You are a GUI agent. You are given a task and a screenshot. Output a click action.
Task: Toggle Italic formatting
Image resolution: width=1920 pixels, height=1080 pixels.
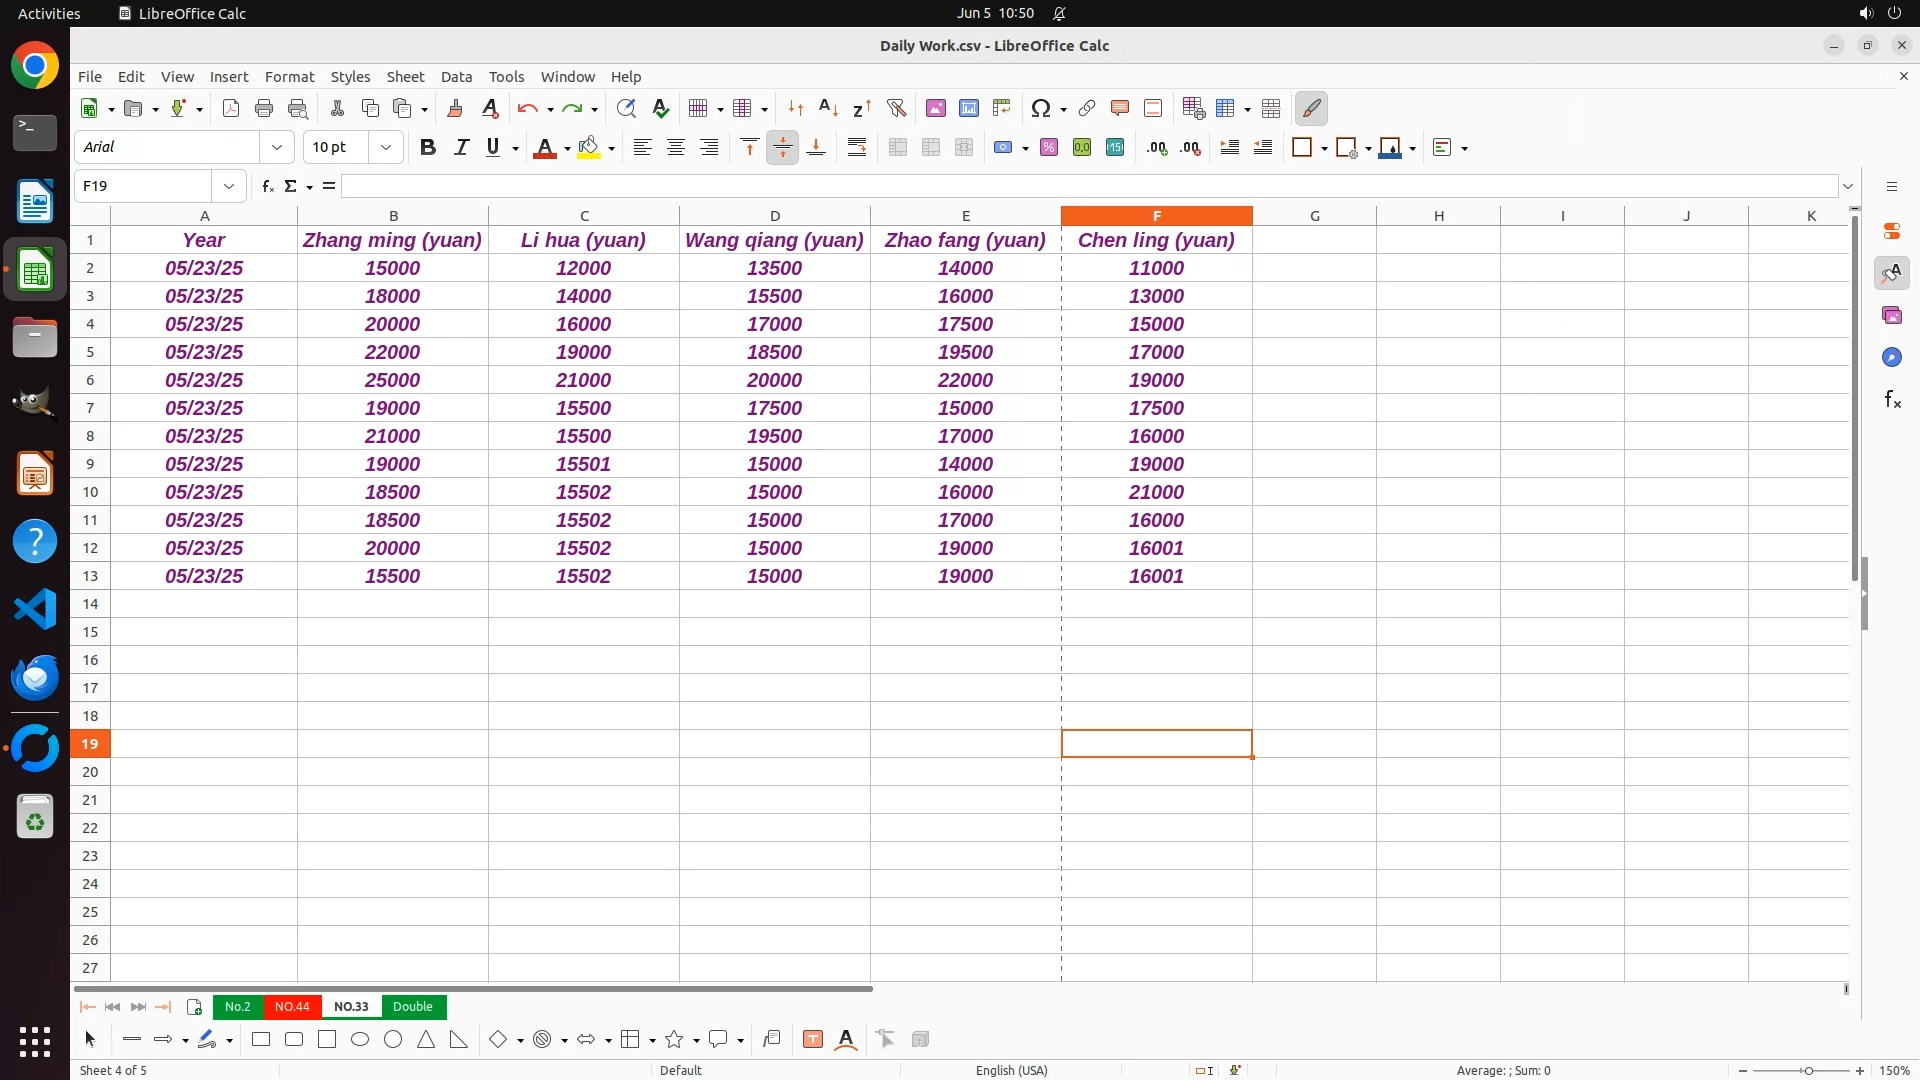461,148
